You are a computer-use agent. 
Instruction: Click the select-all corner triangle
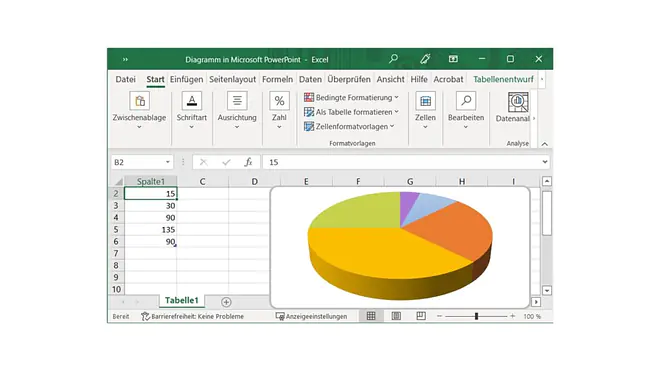click(x=118, y=182)
